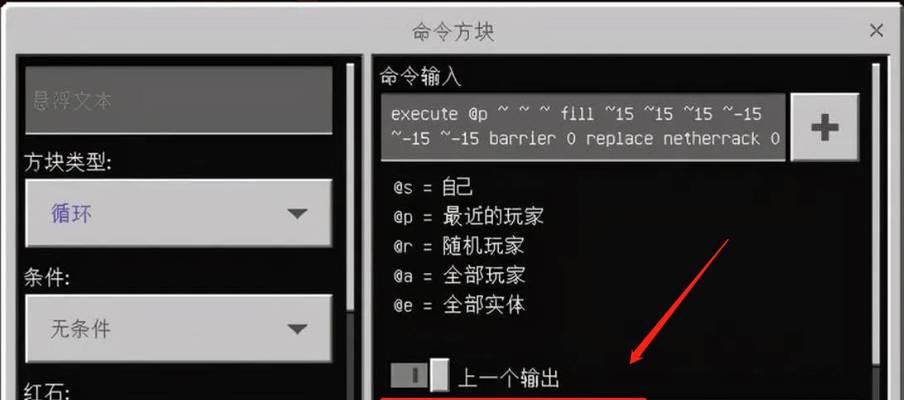Click the 命令输入 section label
904x400 pixels.
tap(420, 77)
